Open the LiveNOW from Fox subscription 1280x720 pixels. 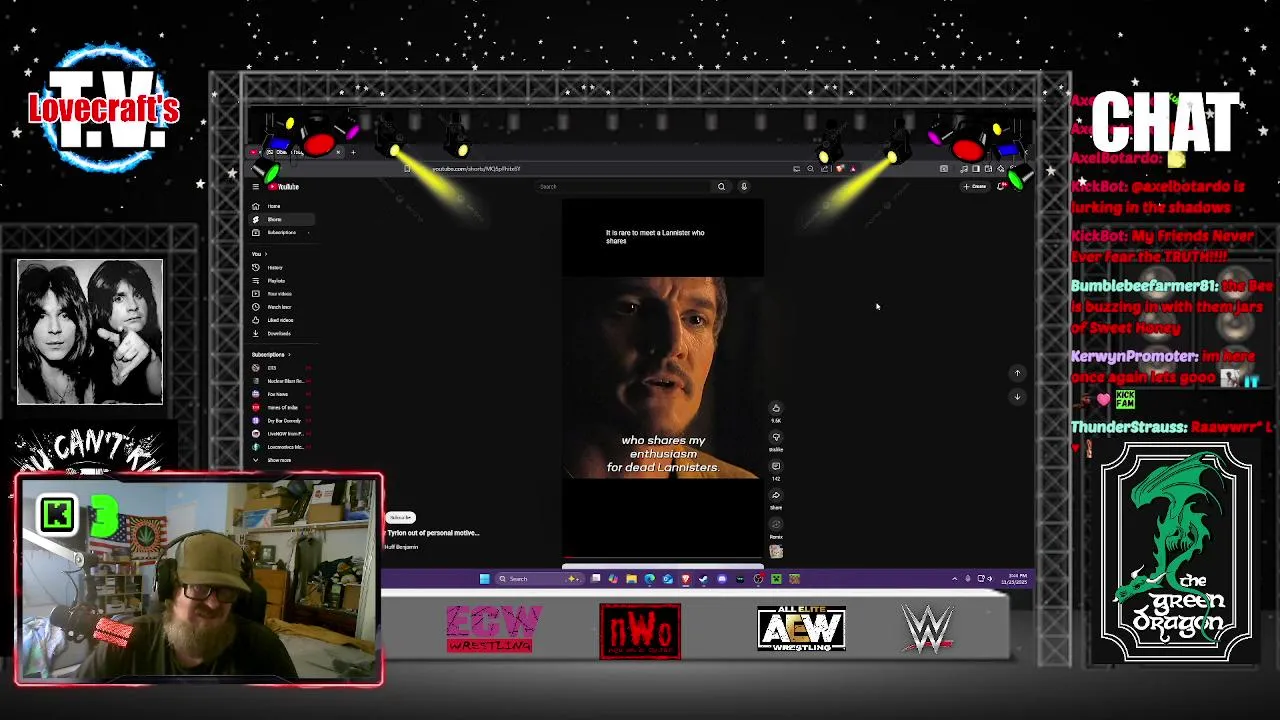[282, 434]
